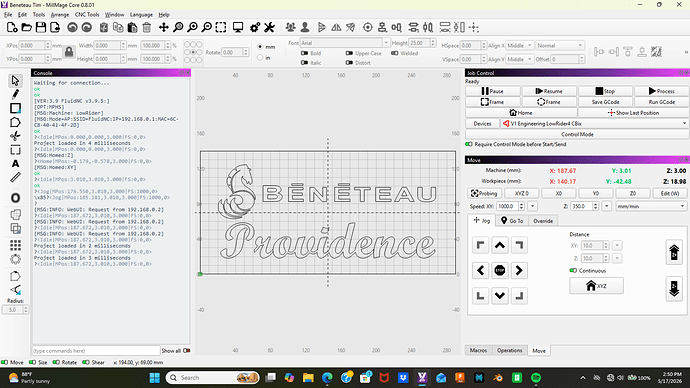Open the Z speed preset dropdown
Screen dimensions: 690x388
[x=606, y=206]
